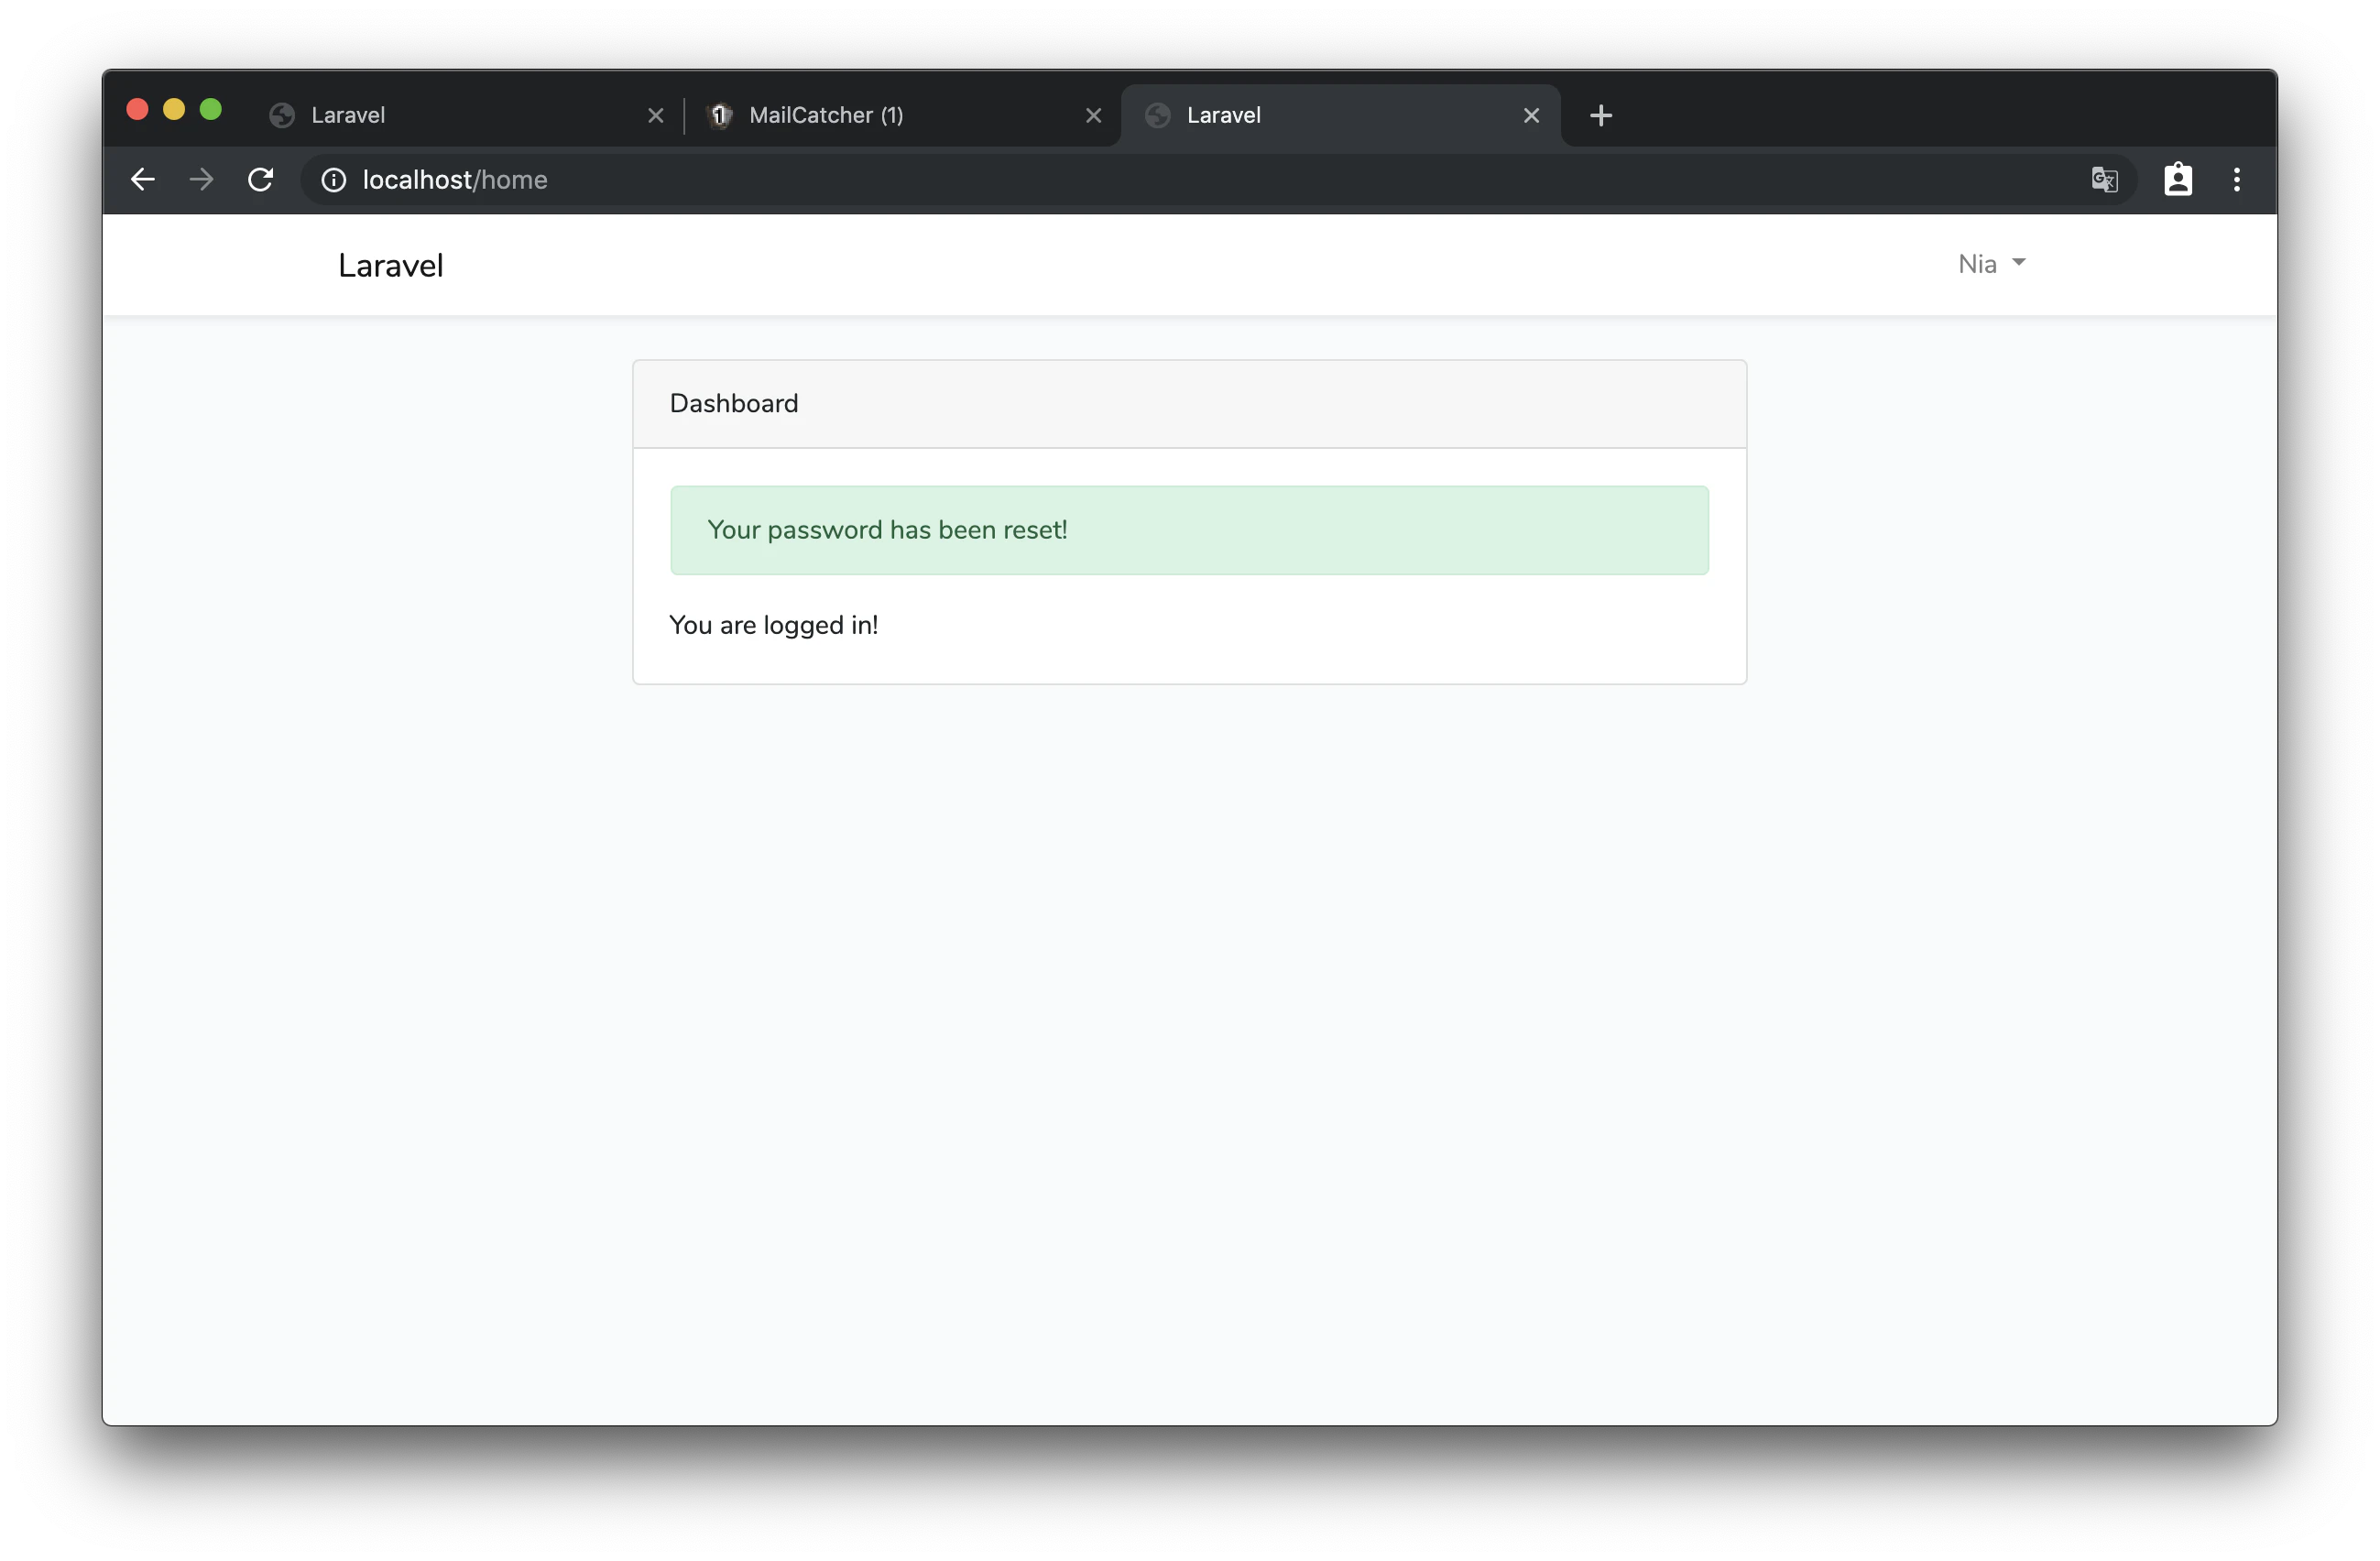Screen dimensions: 2380x1561
Task: Maximize window with the green button
Action: (x=211, y=109)
